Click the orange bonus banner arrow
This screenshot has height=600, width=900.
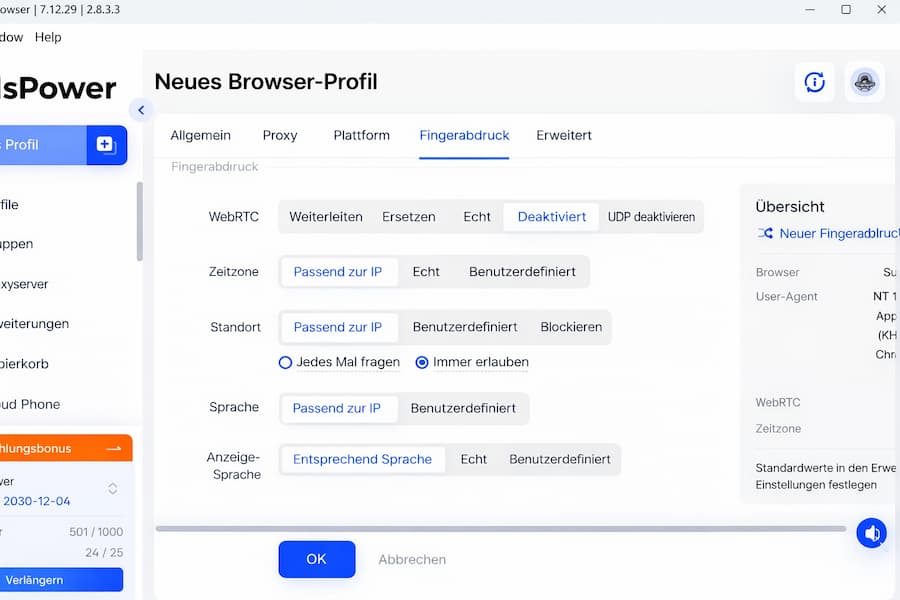113,449
